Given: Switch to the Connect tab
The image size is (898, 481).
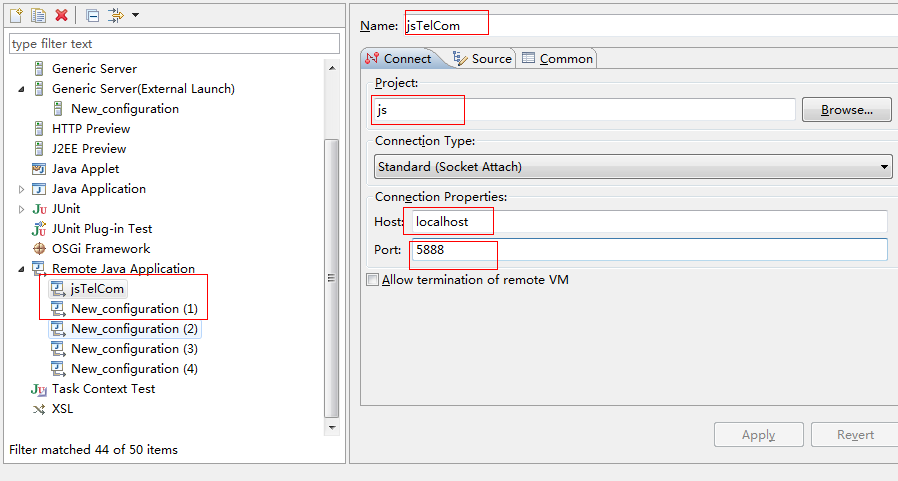Looking at the screenshot, I should click(x=399, y=58).
